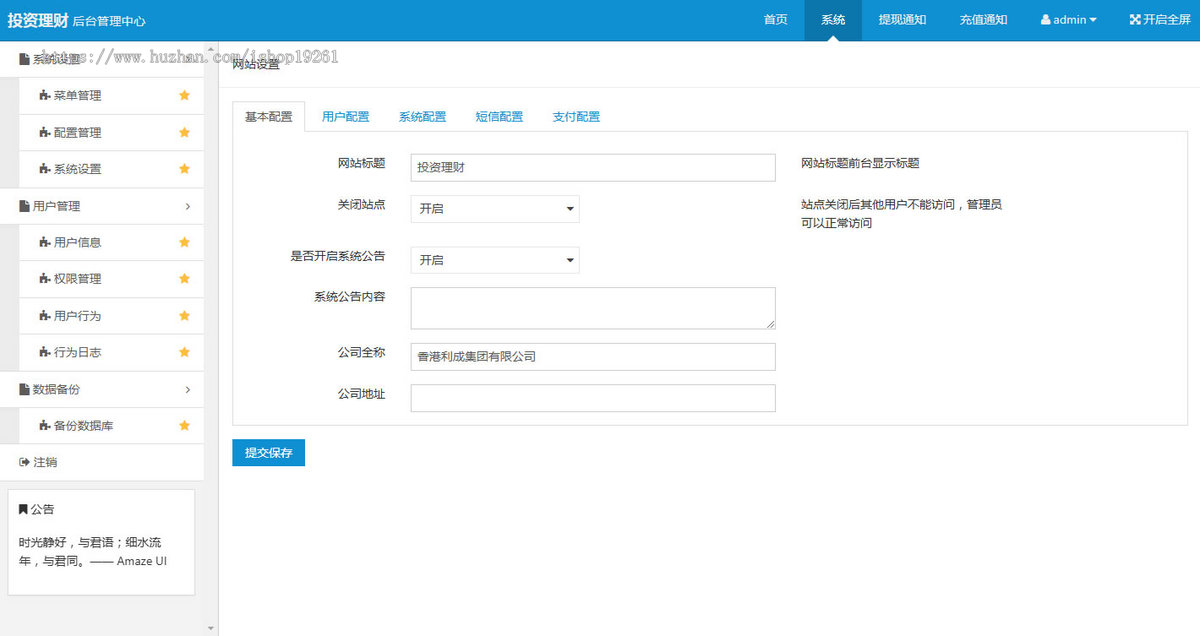This screenshot has height=636, width=1200.
Task: Click the star icon beside 用户信息
Action: coord(184,242)
